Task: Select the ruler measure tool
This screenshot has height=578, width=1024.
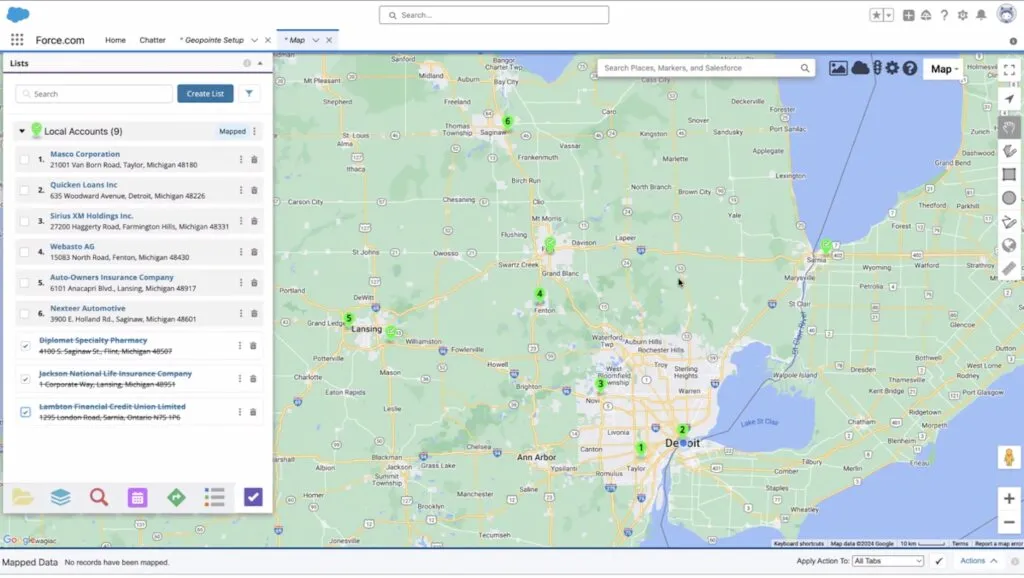Action: click(x=1009, y=268)
